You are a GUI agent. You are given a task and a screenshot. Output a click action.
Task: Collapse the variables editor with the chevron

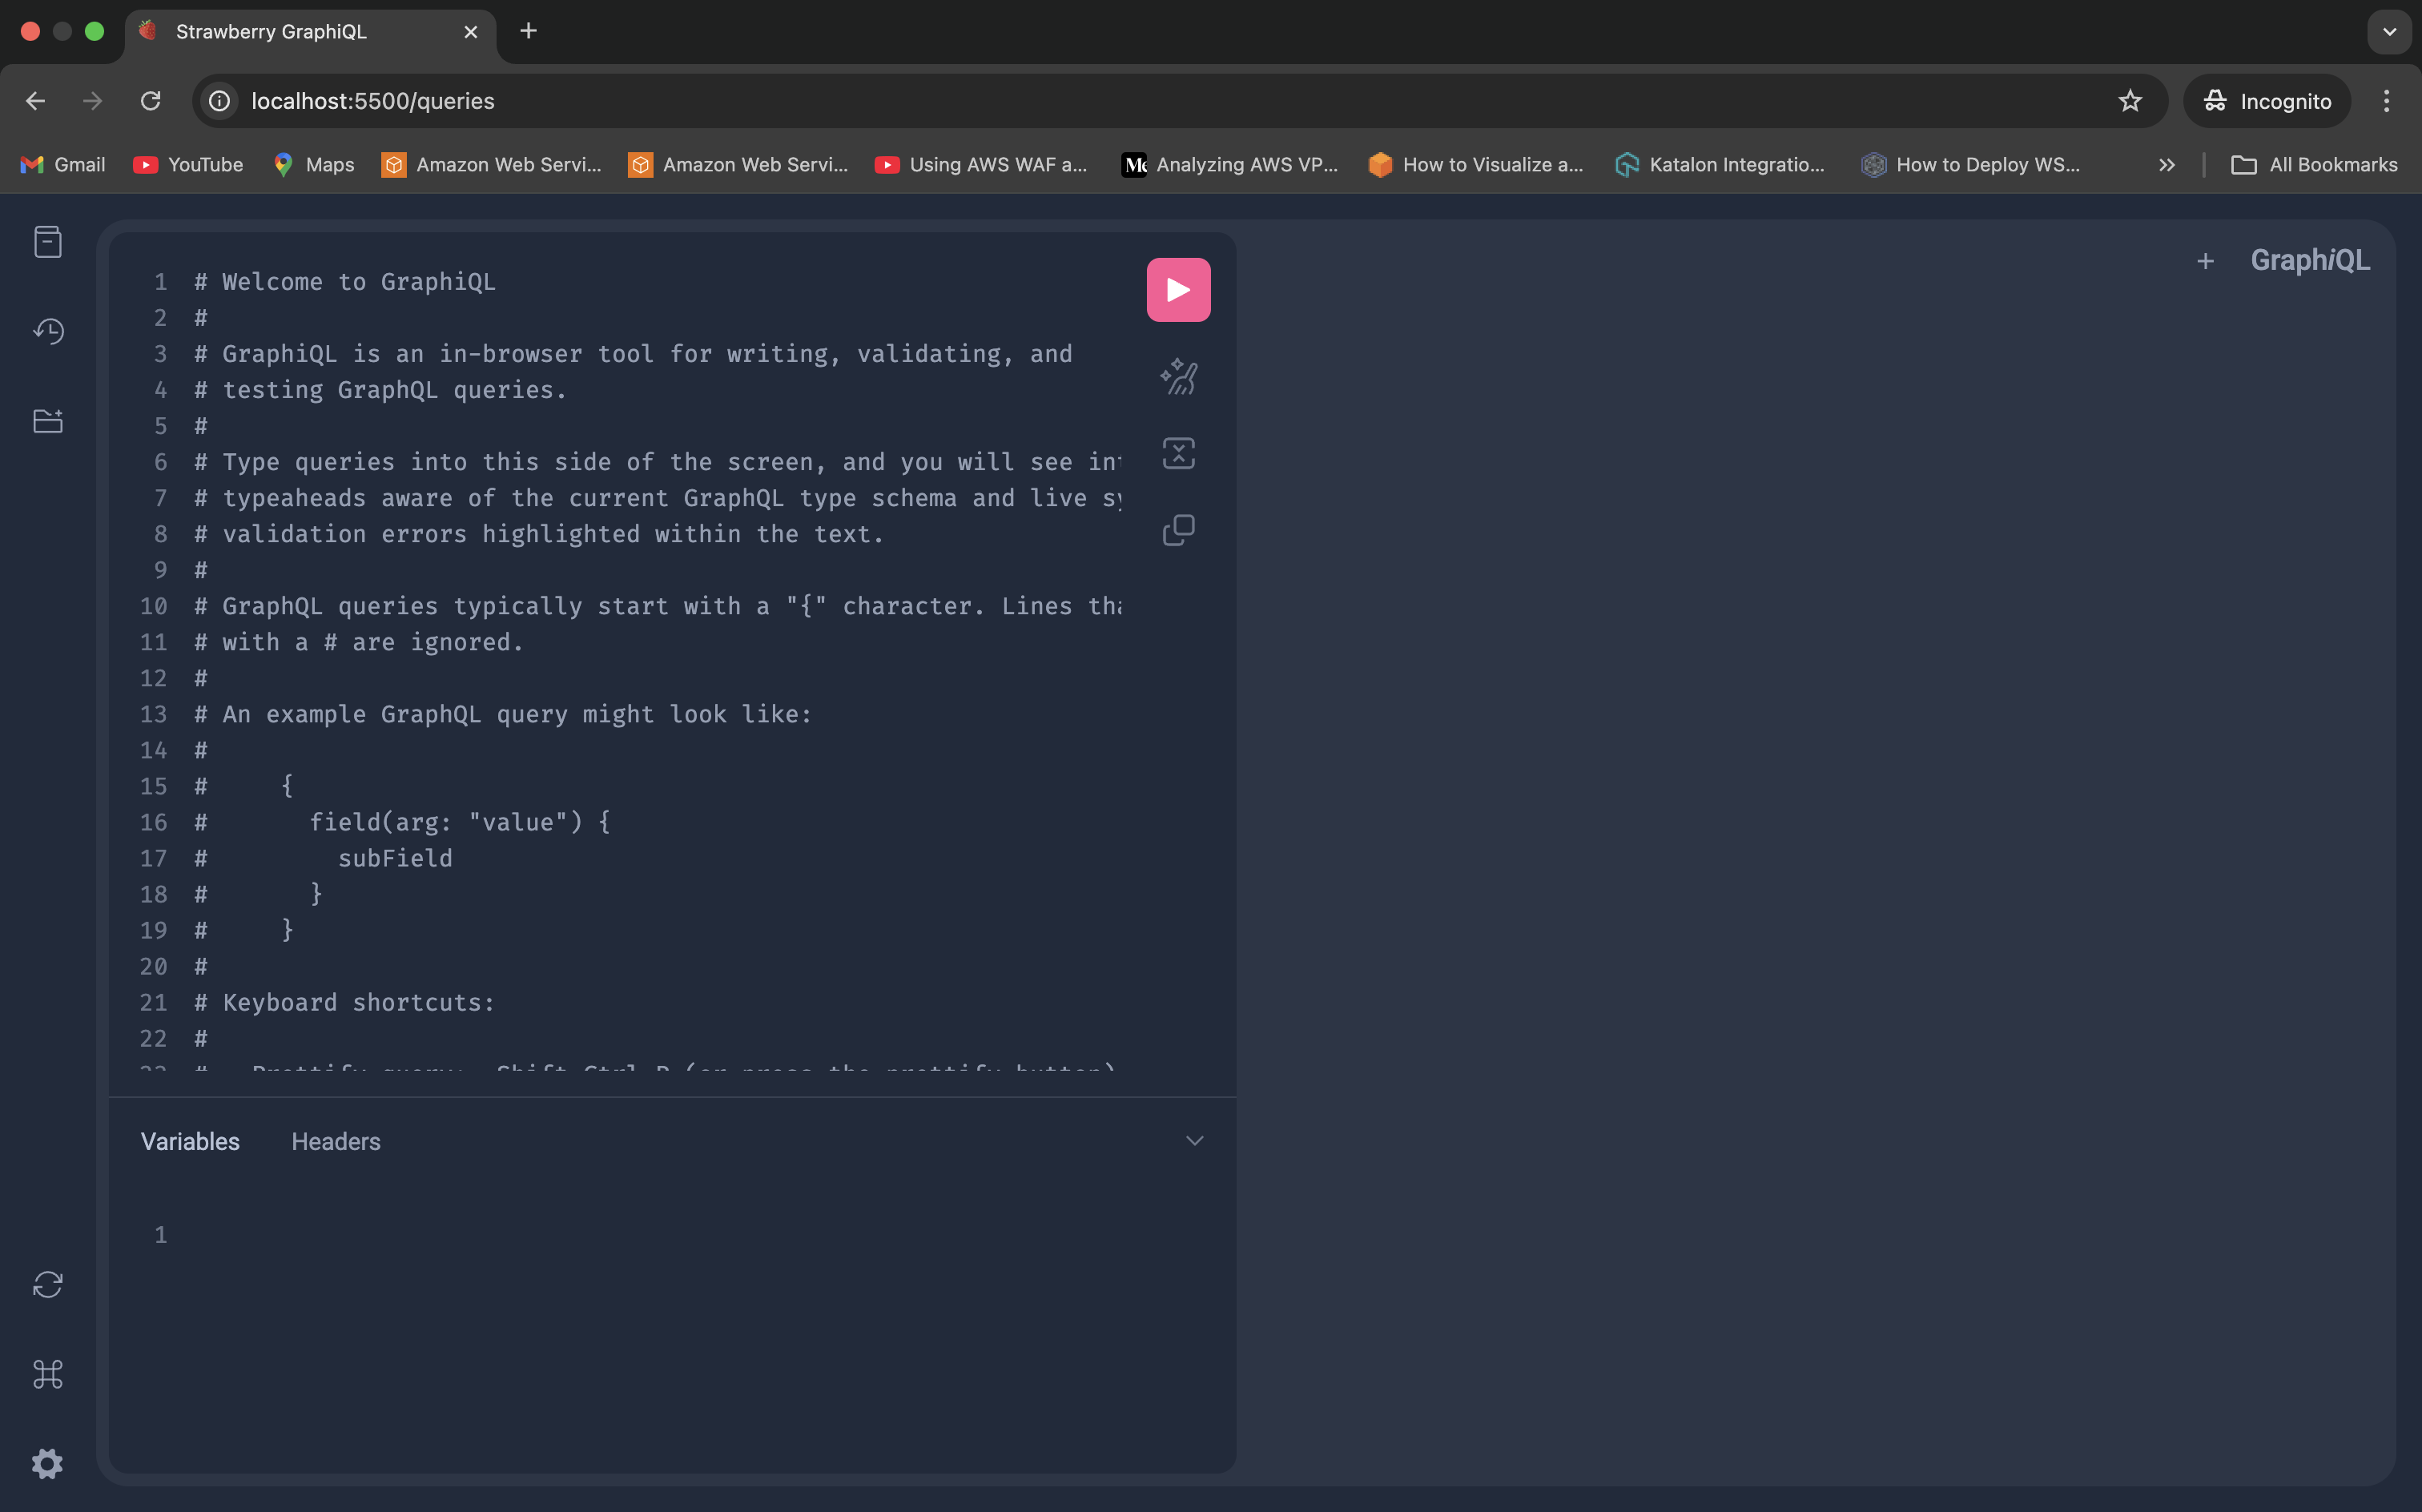coord(1194,1141)
